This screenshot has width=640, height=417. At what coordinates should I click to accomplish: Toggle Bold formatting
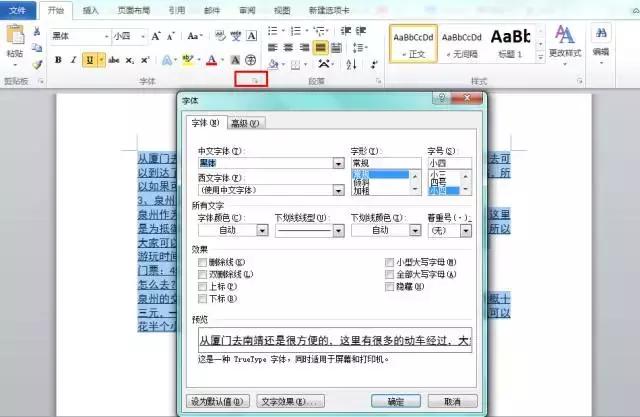(x=58, y=60)
